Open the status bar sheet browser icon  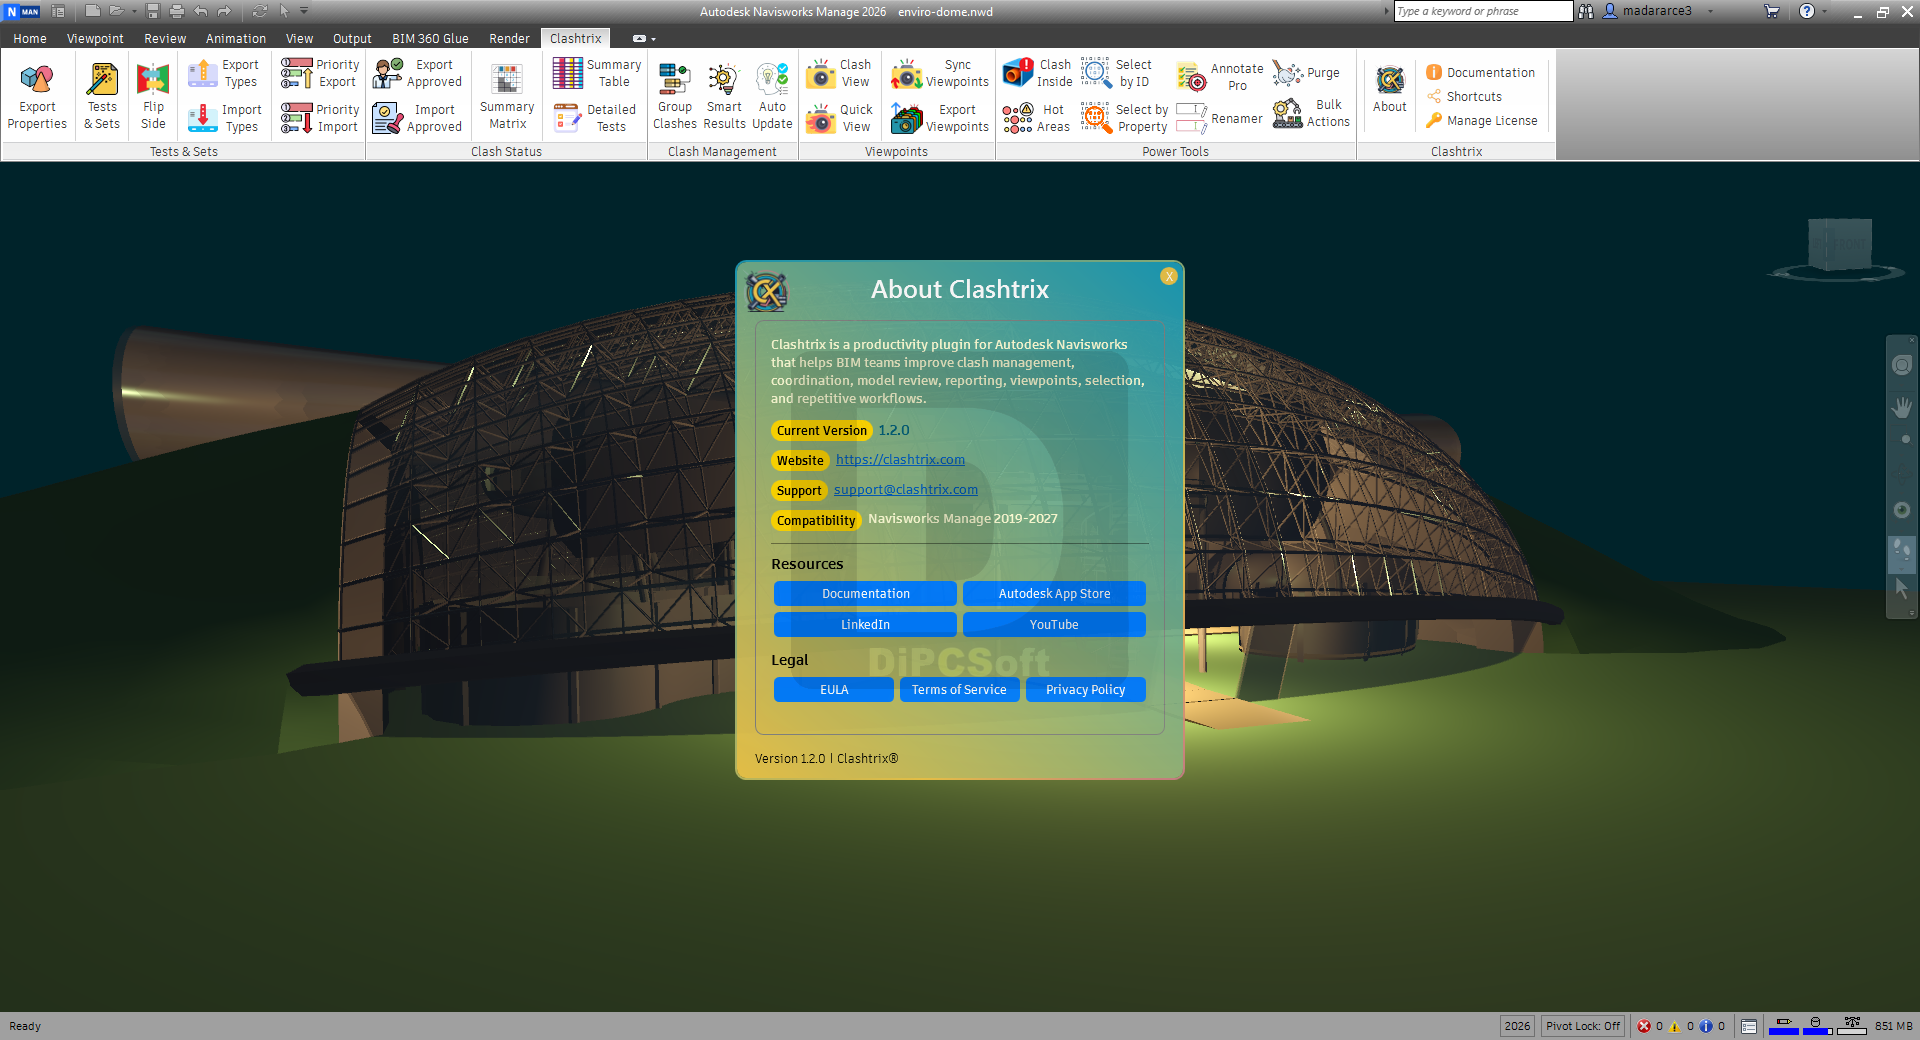1749,1026
